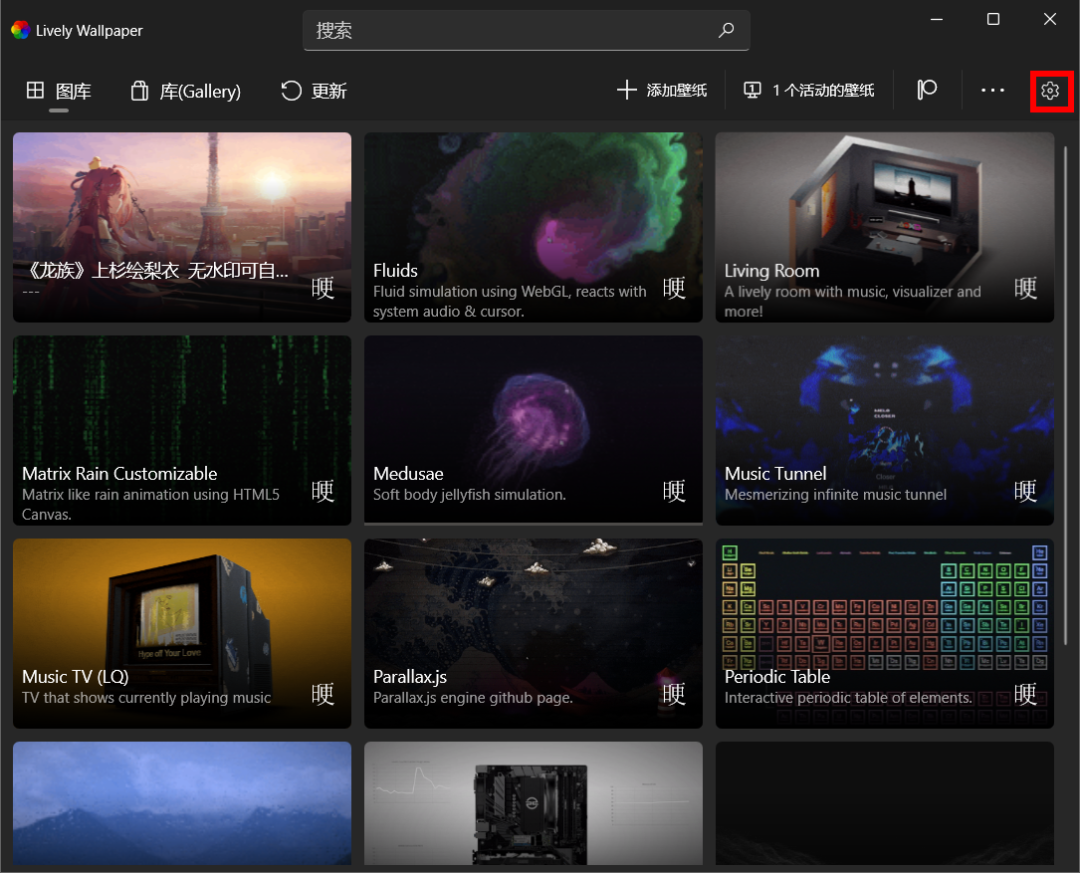Minimize the Lively Wallpaper window

click(x=937, y=19)
